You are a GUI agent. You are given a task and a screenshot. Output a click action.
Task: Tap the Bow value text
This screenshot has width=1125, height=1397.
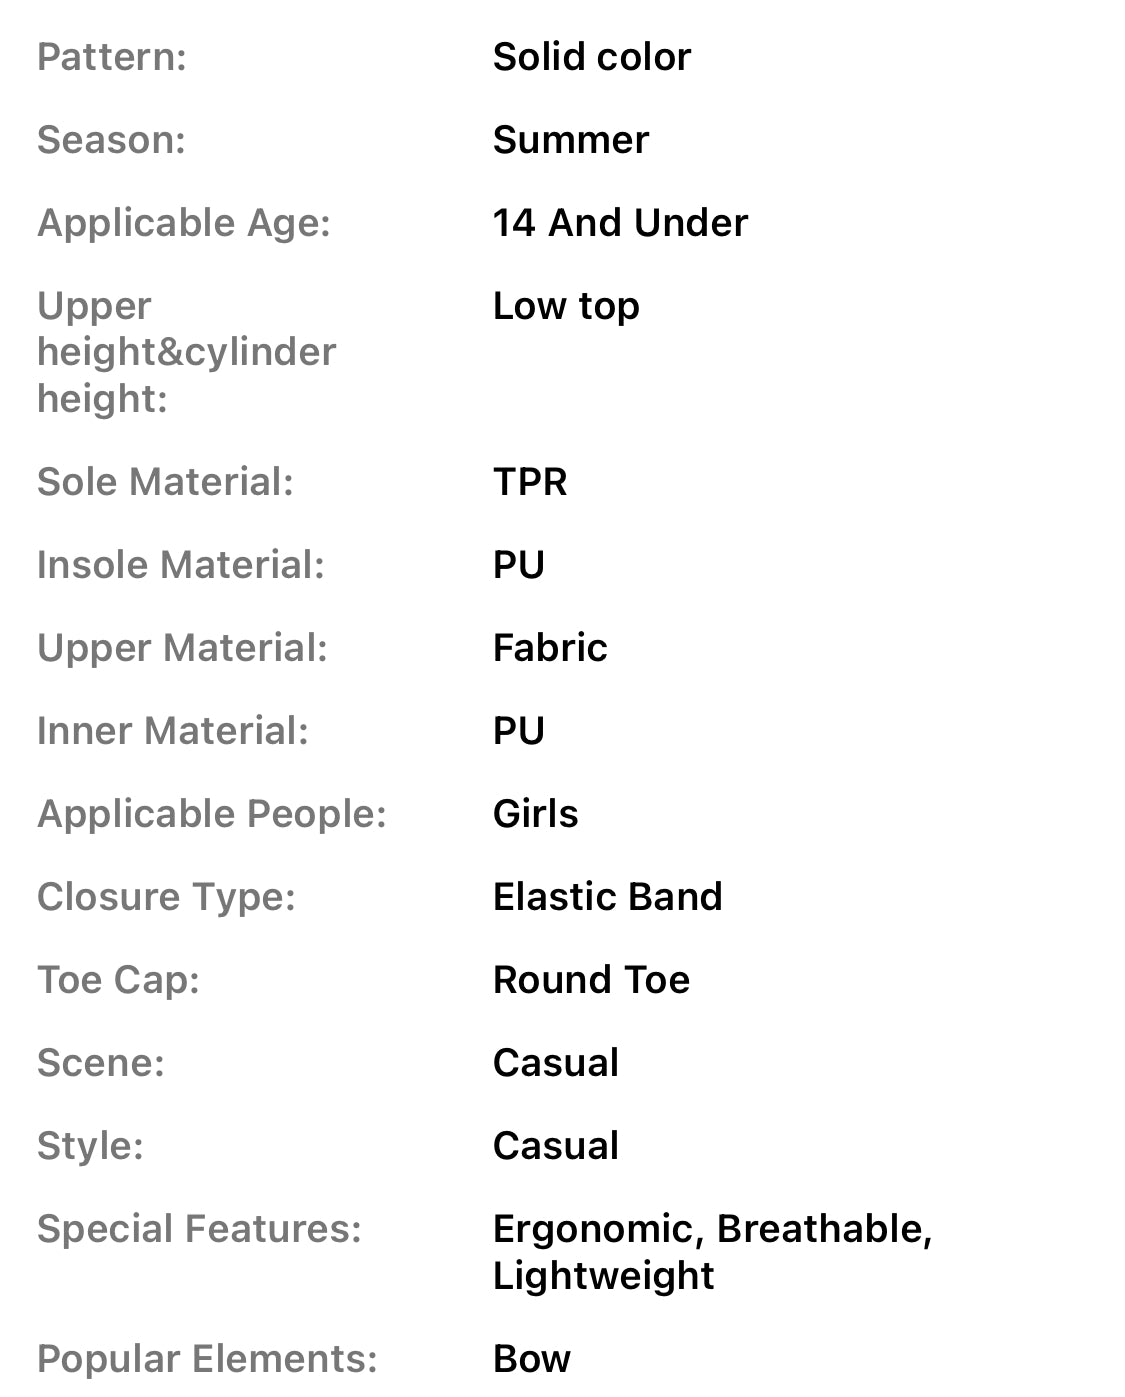(531, 1359)
